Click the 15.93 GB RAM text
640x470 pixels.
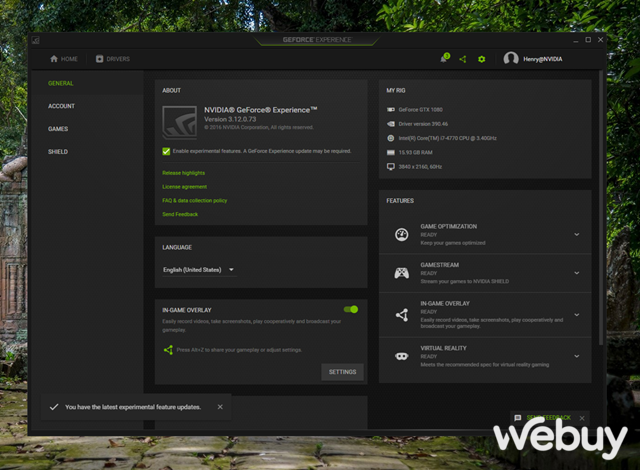(415, 153)
